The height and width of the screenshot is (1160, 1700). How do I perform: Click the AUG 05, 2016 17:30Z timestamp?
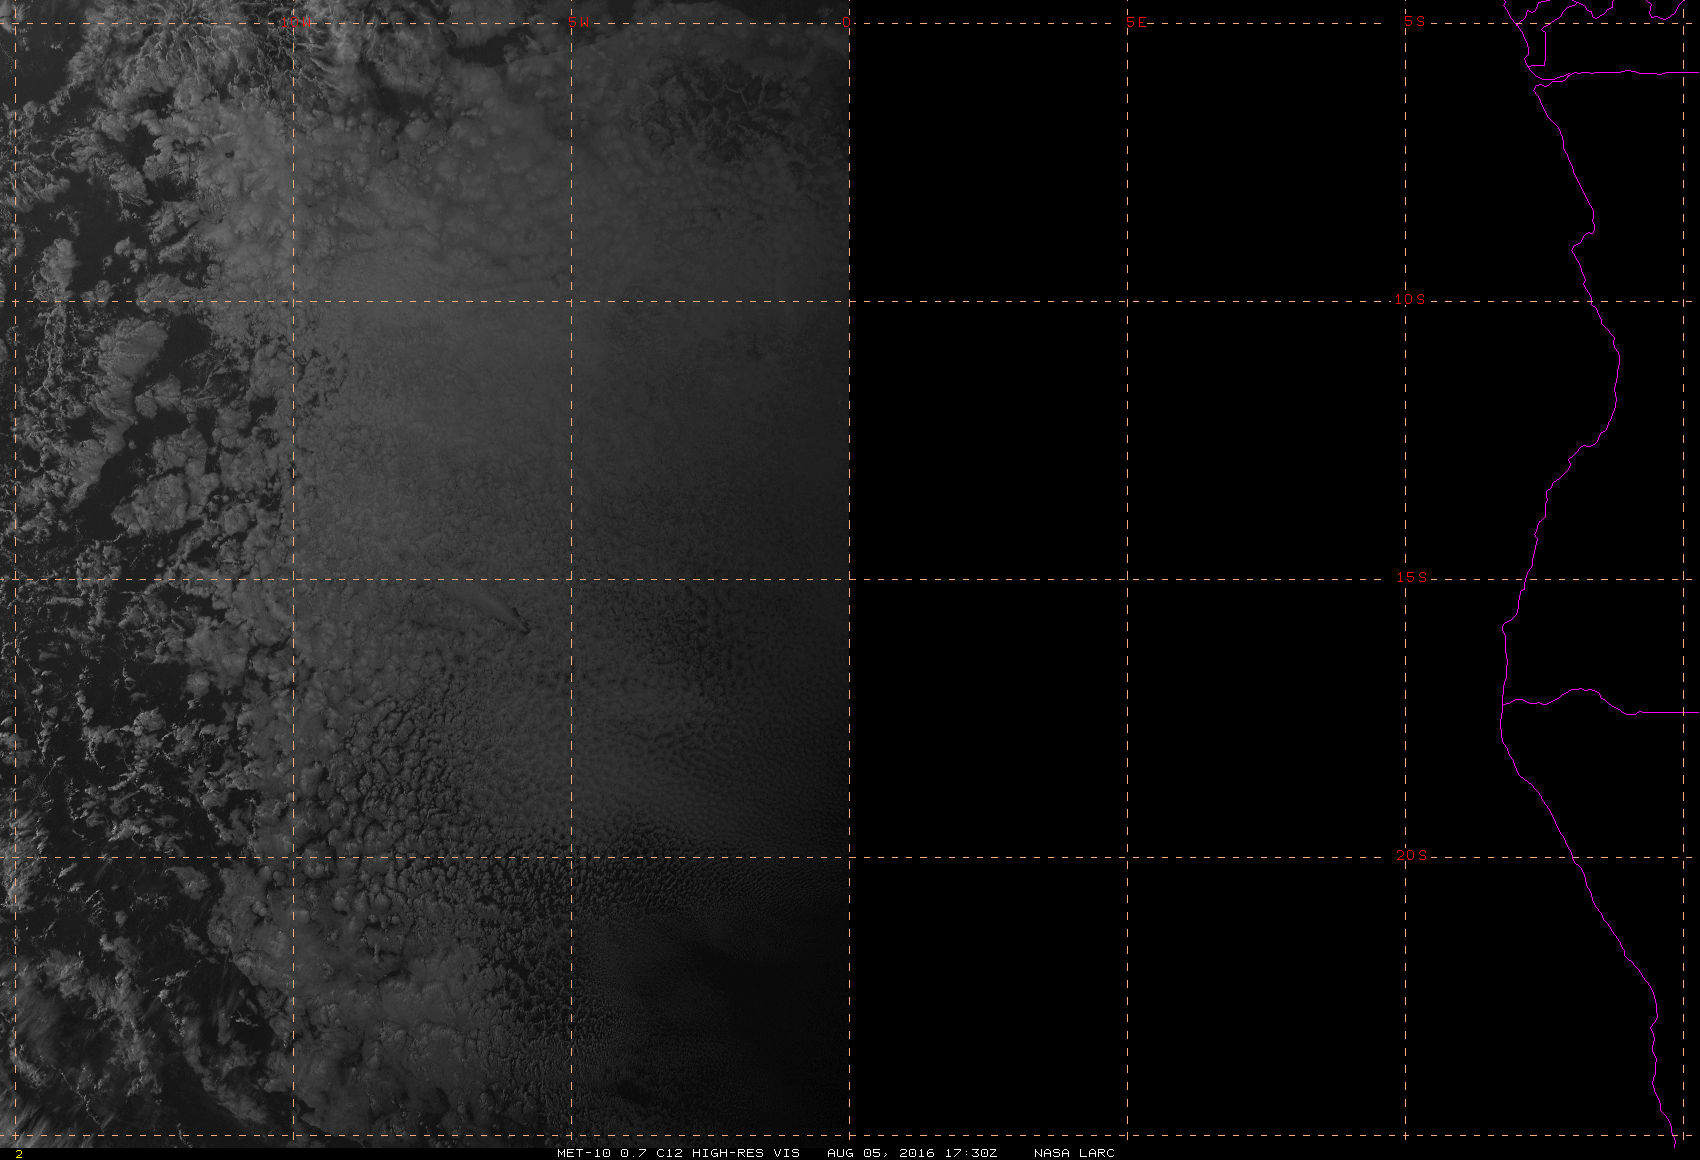tap(912, 1153)
